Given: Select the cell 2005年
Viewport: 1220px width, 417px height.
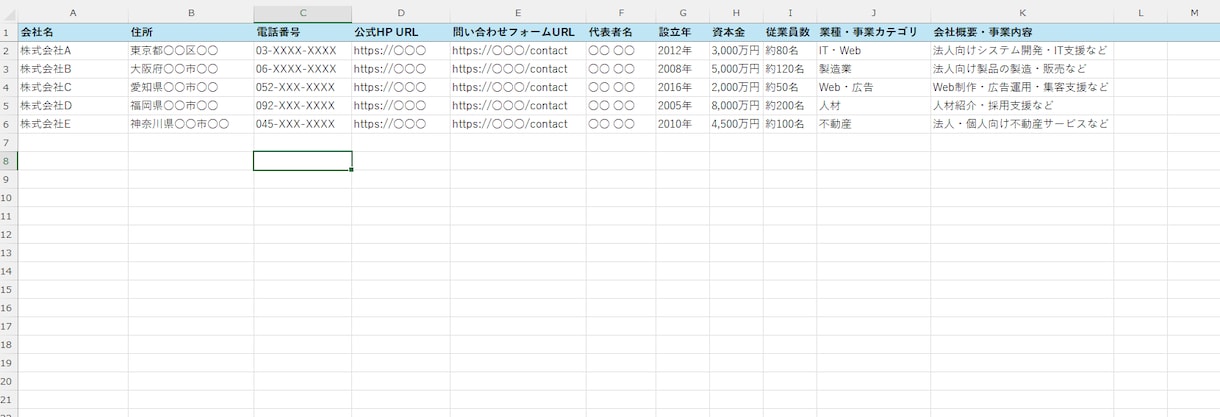Looking at the screenshot, I should (683, 105).
